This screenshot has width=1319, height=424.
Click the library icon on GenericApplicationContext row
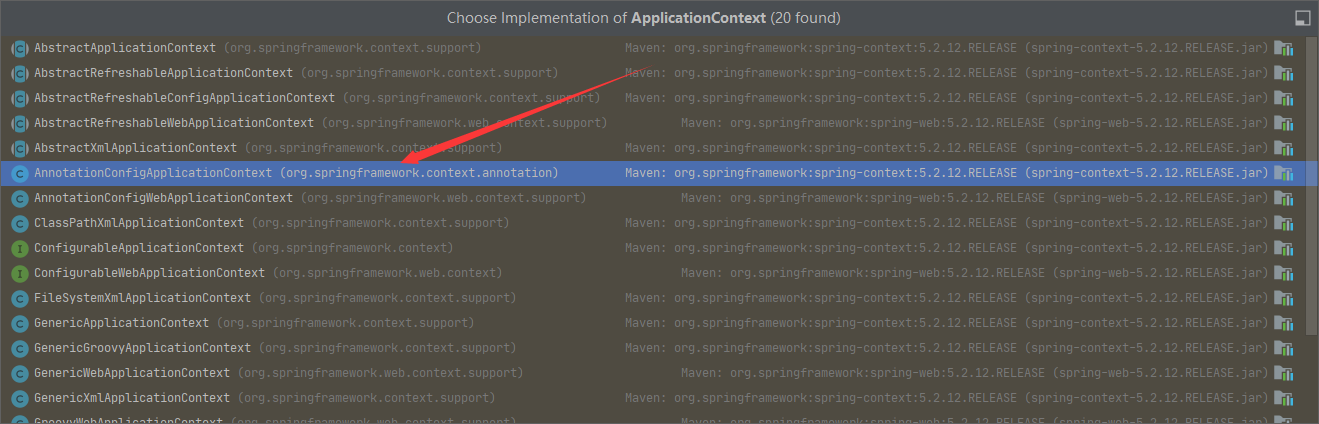pyautogui.click(x=1283, y=323)
